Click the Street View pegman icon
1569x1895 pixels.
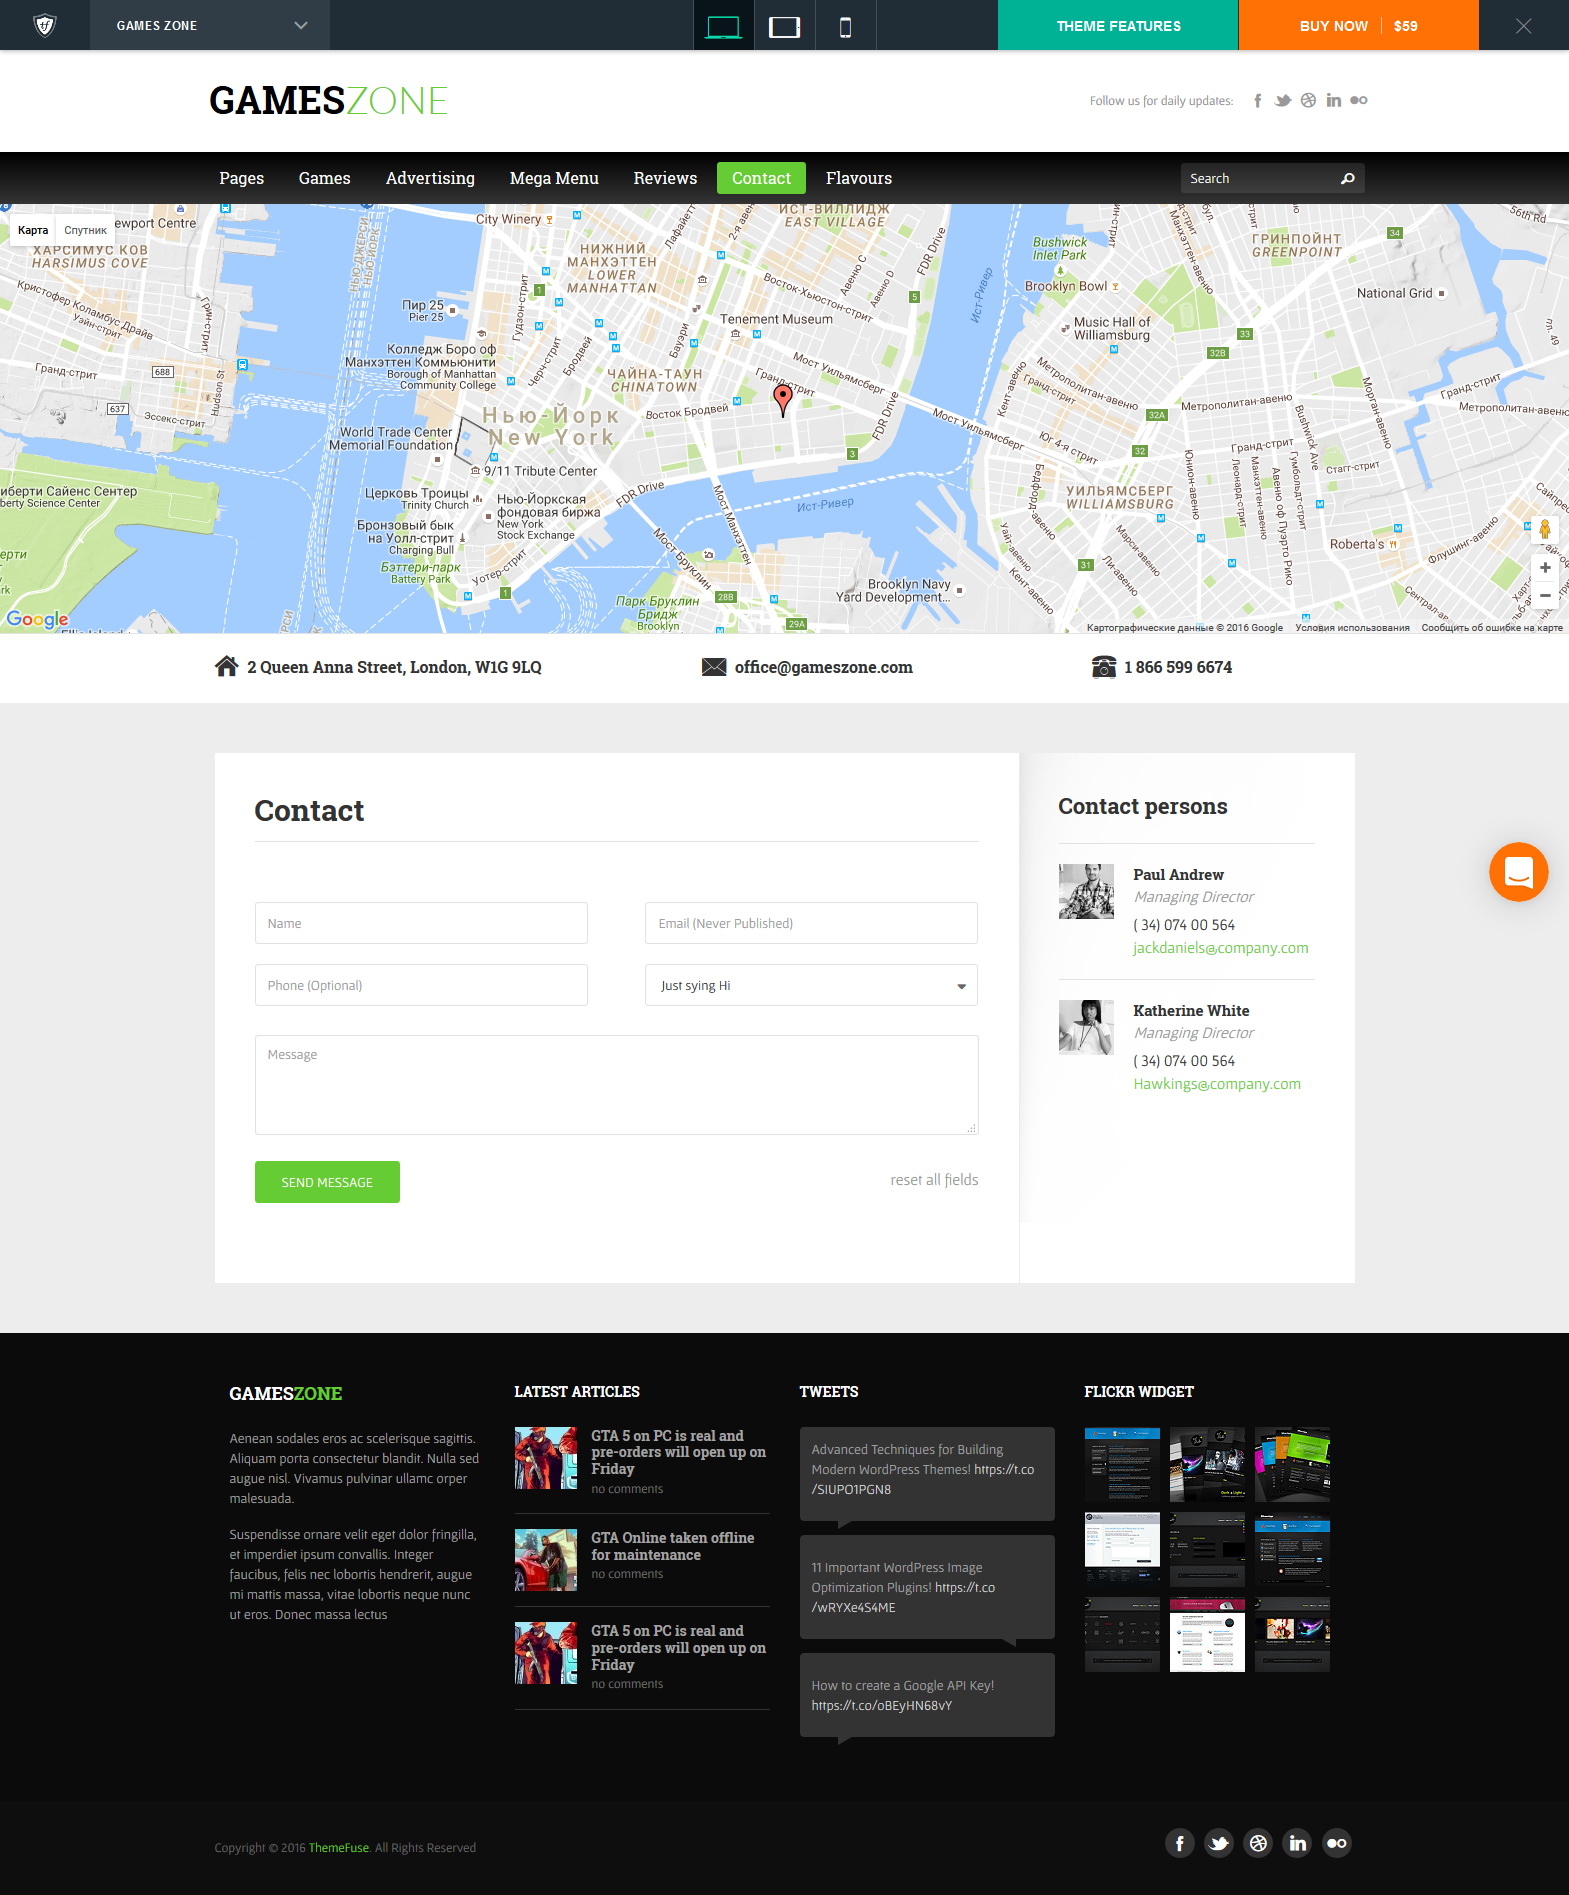[x=1545, y=529]
